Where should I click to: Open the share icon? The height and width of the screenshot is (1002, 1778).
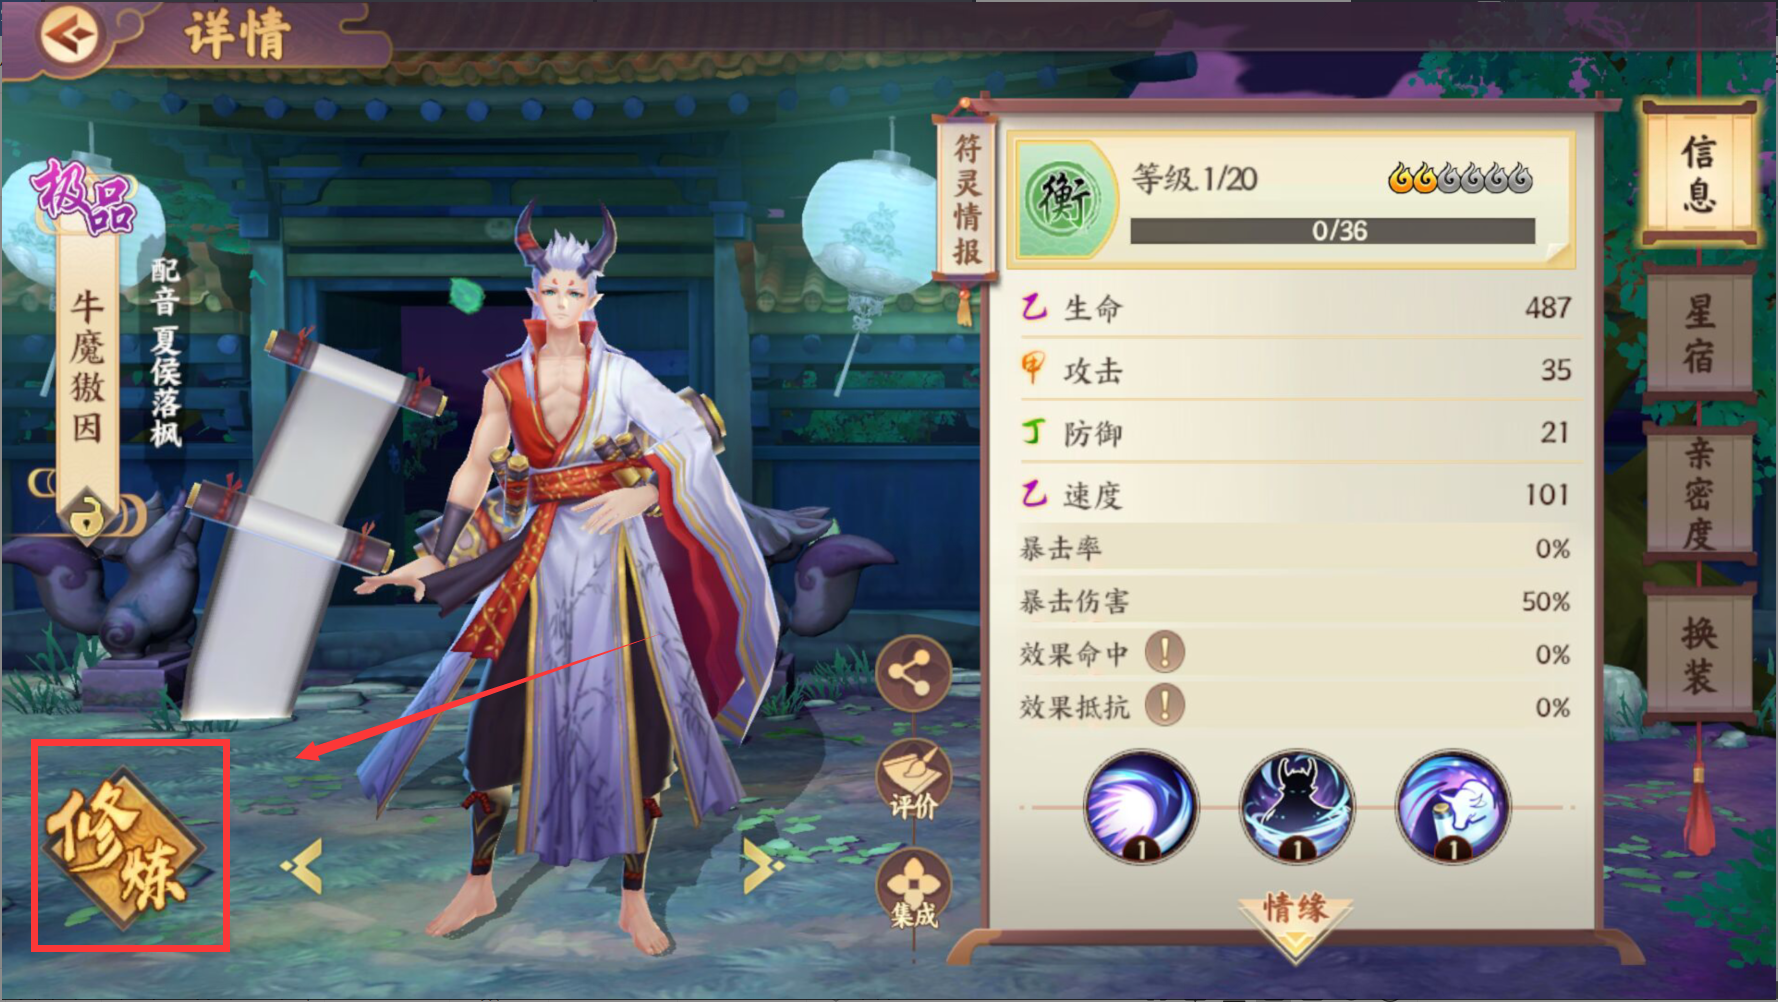click(912, 673)
